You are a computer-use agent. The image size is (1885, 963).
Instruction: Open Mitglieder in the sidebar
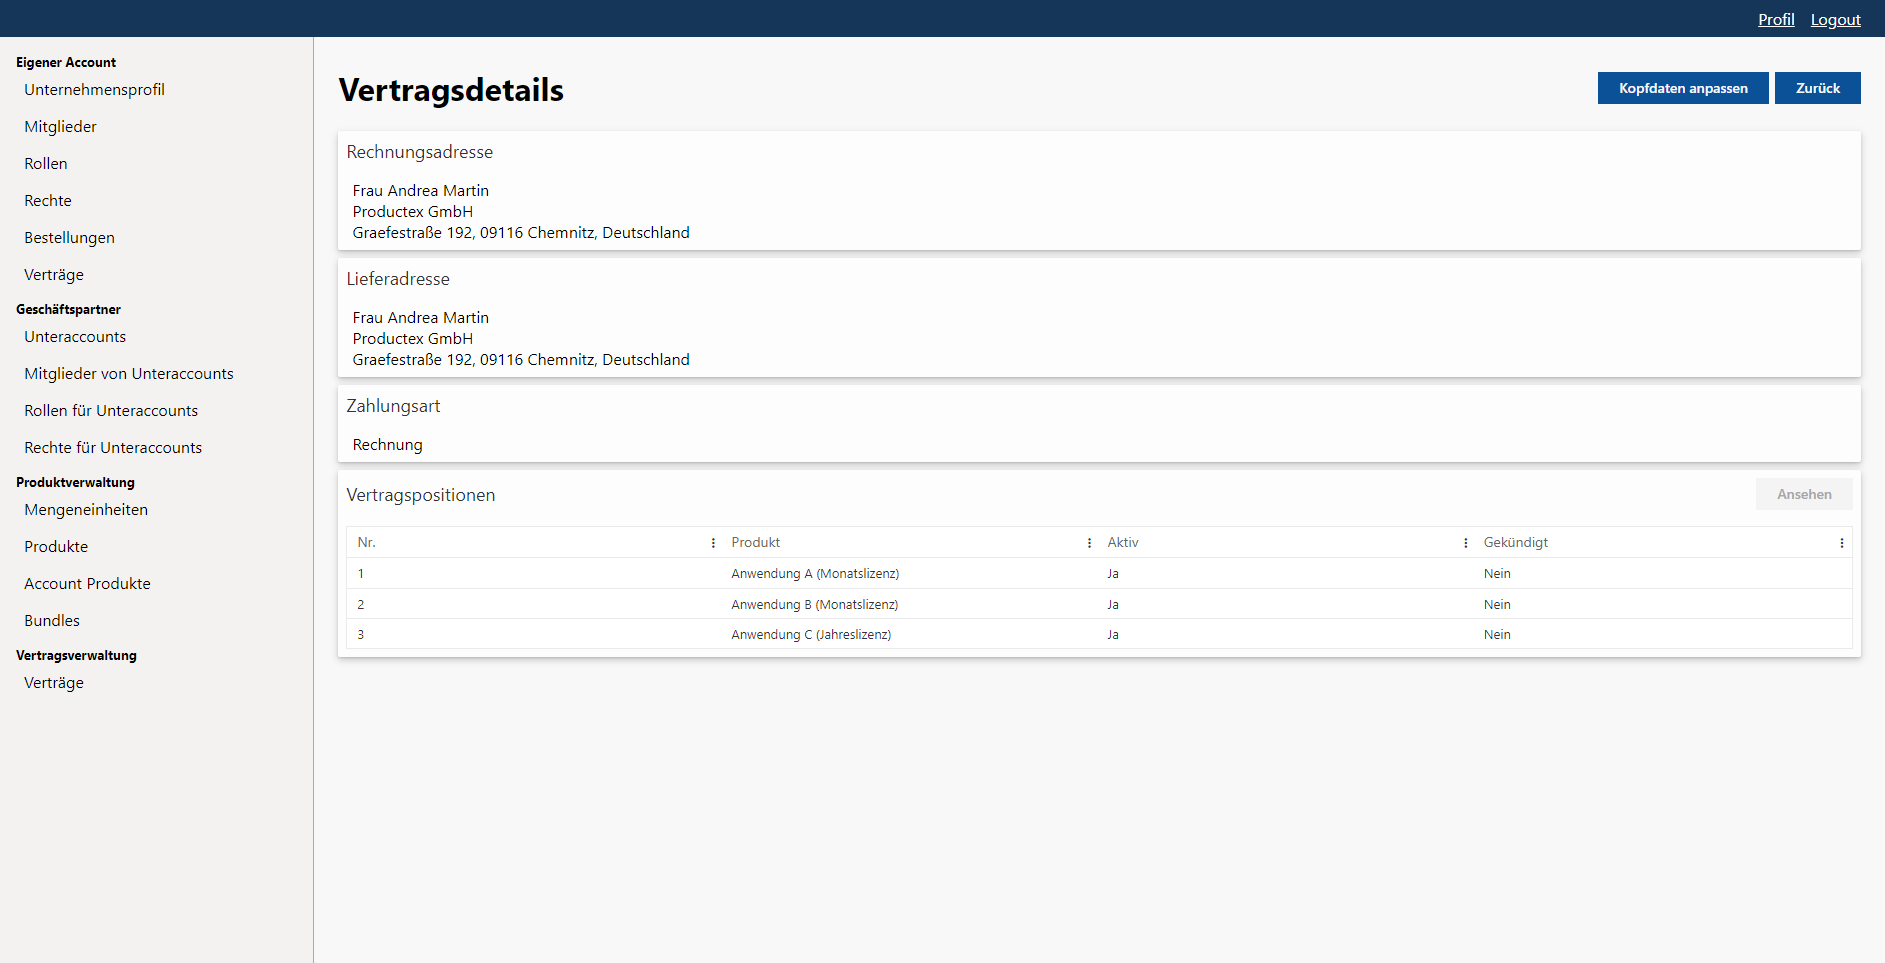[60, 127]
